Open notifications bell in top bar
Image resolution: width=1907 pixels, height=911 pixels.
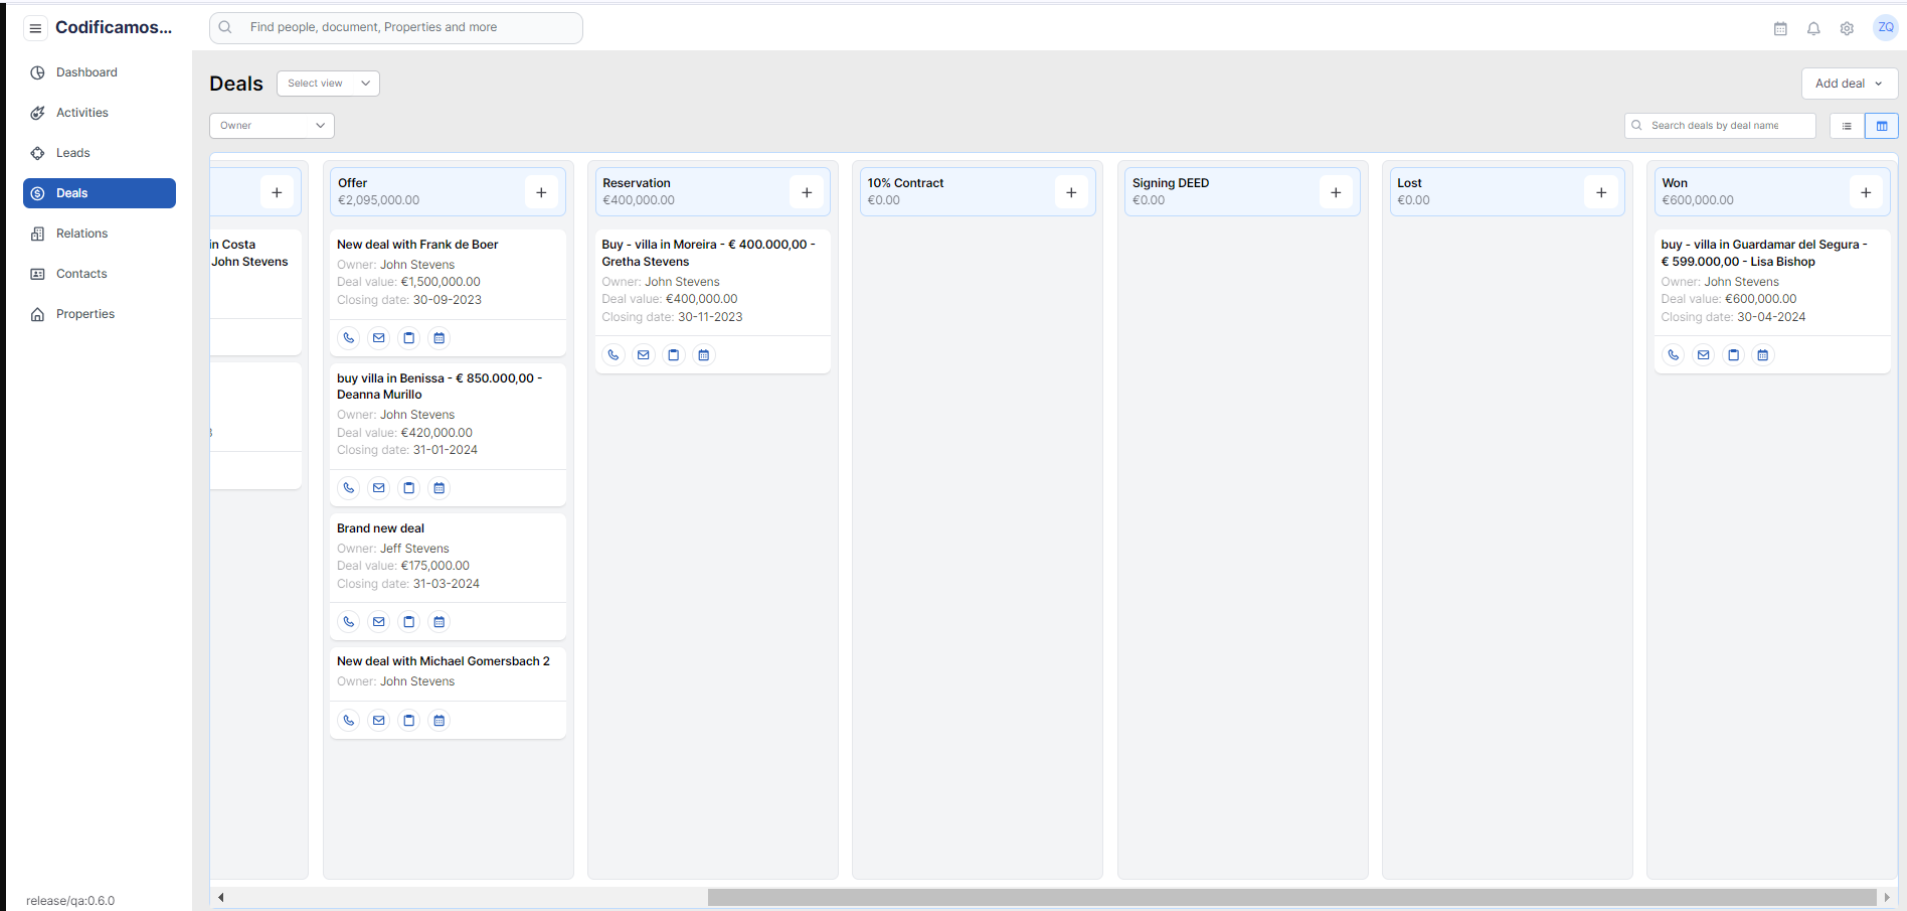[x=1813, y=29]
